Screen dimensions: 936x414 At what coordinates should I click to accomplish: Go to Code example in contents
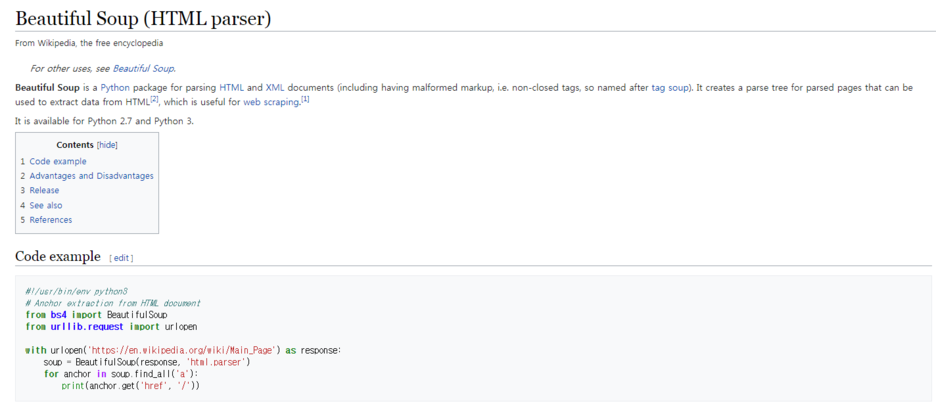58,162
